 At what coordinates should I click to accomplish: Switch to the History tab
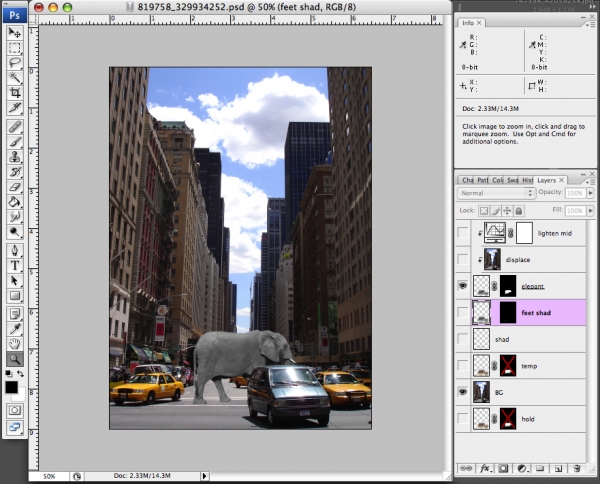pos(527,180)
